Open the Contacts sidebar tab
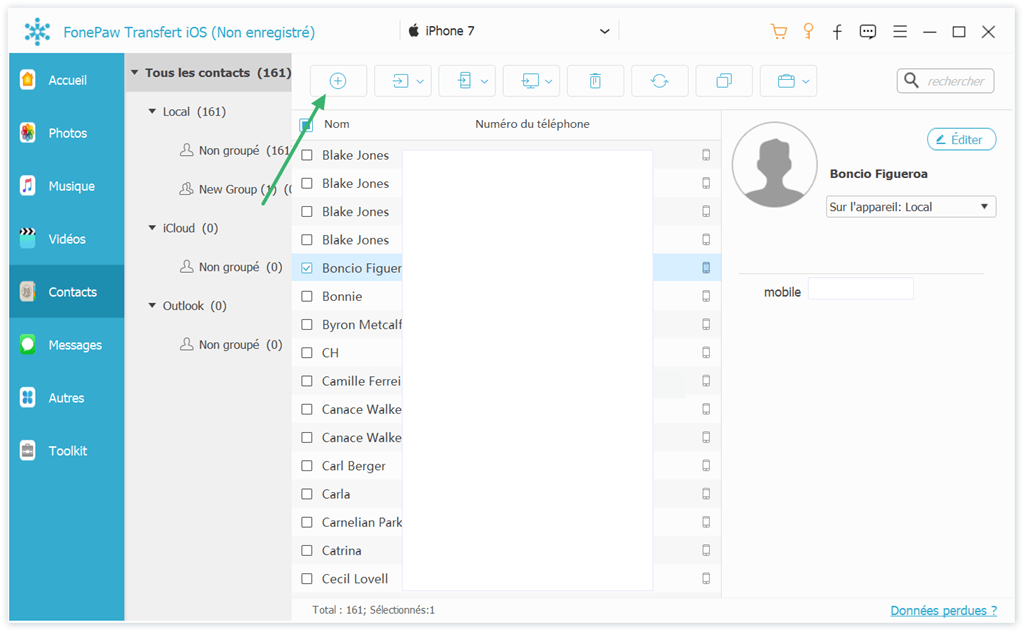Viewport: 1024px width, 632px height. [67, 292]
